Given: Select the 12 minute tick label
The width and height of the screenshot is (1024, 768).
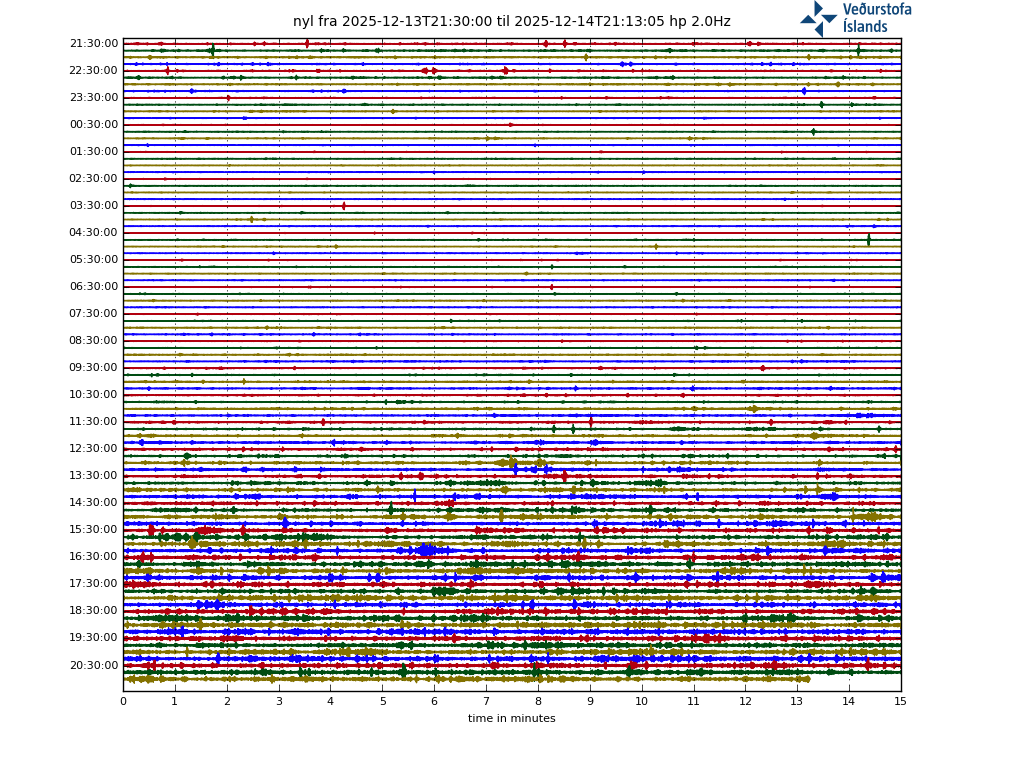Looking at the screenshot, I should pyautogui.click(x=745, y=701).
